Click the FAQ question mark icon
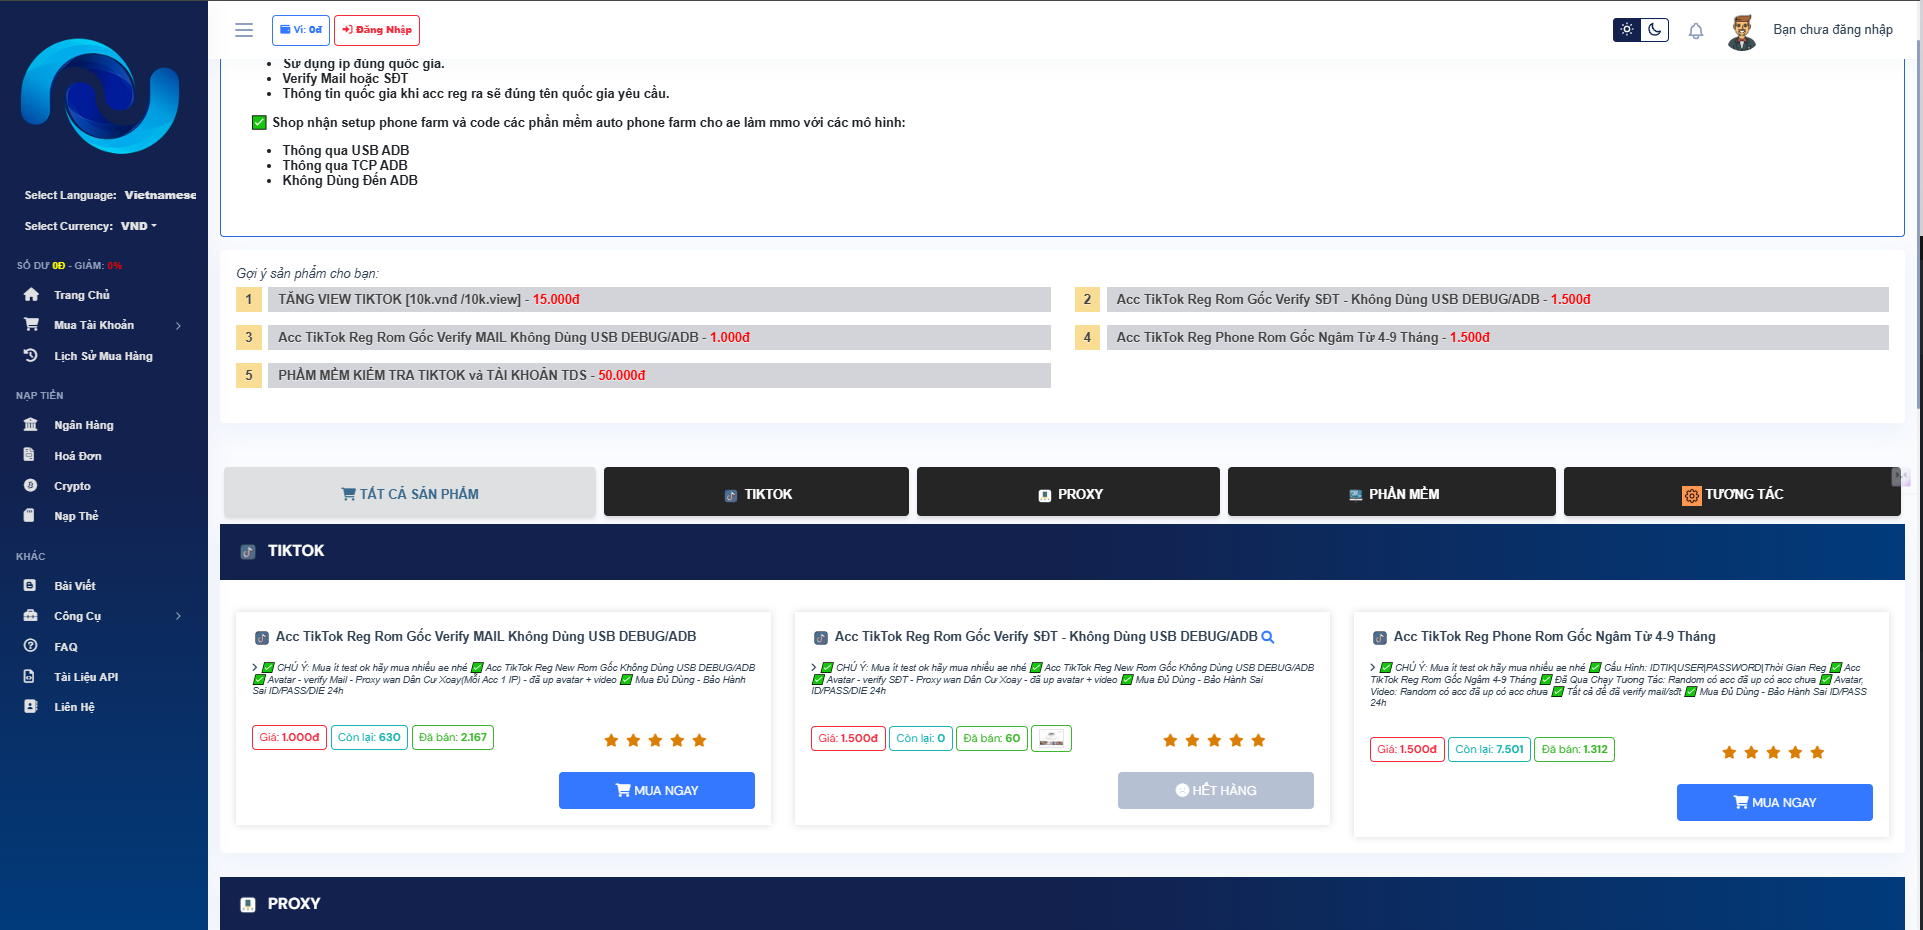The height and width of the screenshot is (930, 1923). tap(30, 647)
